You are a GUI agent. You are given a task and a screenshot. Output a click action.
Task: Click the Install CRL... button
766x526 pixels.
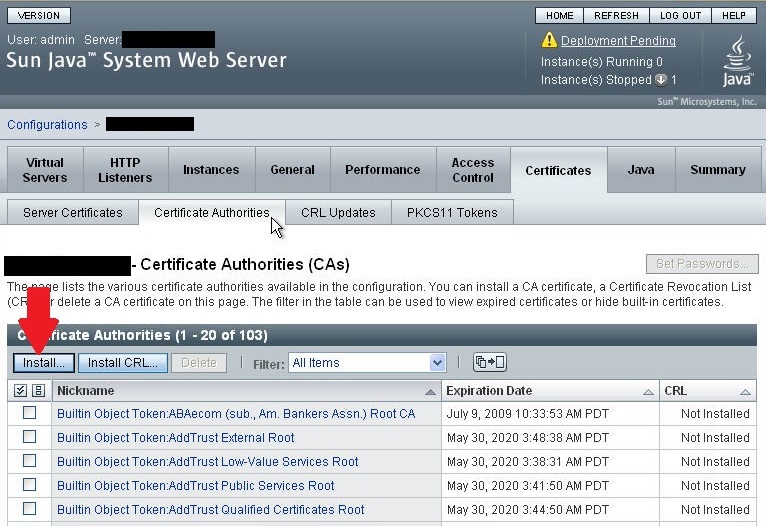pyautogui.click(x=123, y=363)
